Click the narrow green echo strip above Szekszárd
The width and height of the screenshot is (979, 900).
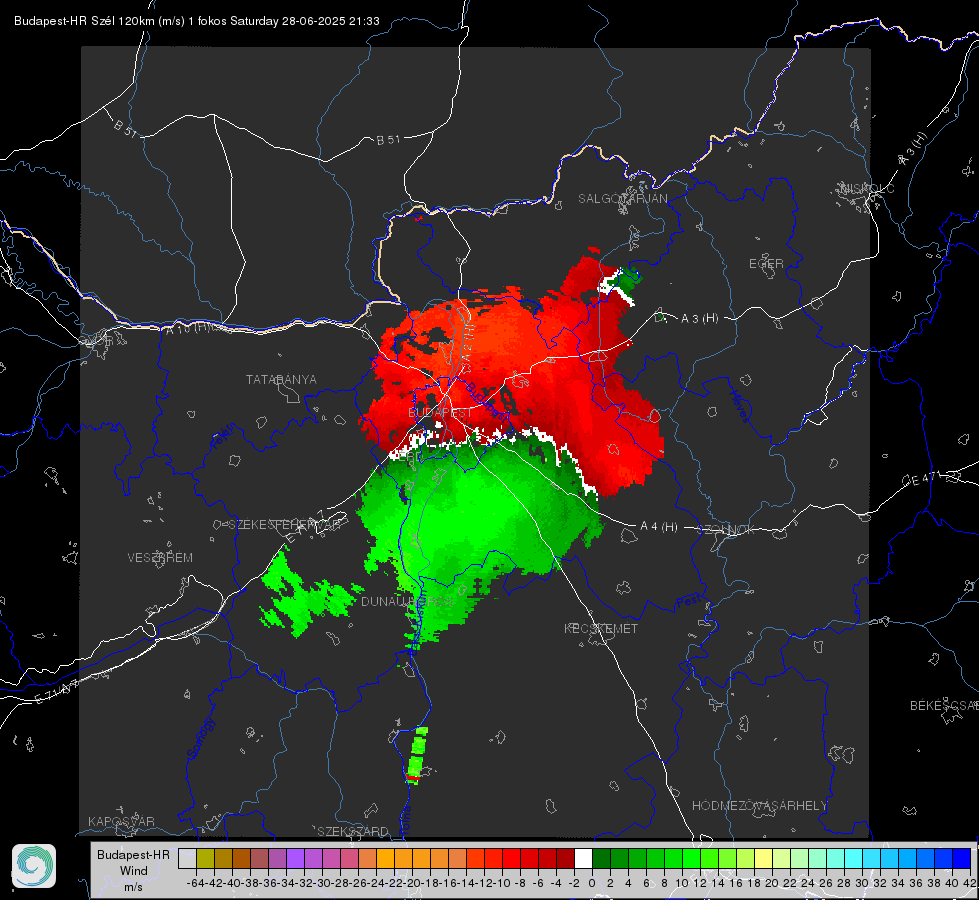[x=417, y=754]
